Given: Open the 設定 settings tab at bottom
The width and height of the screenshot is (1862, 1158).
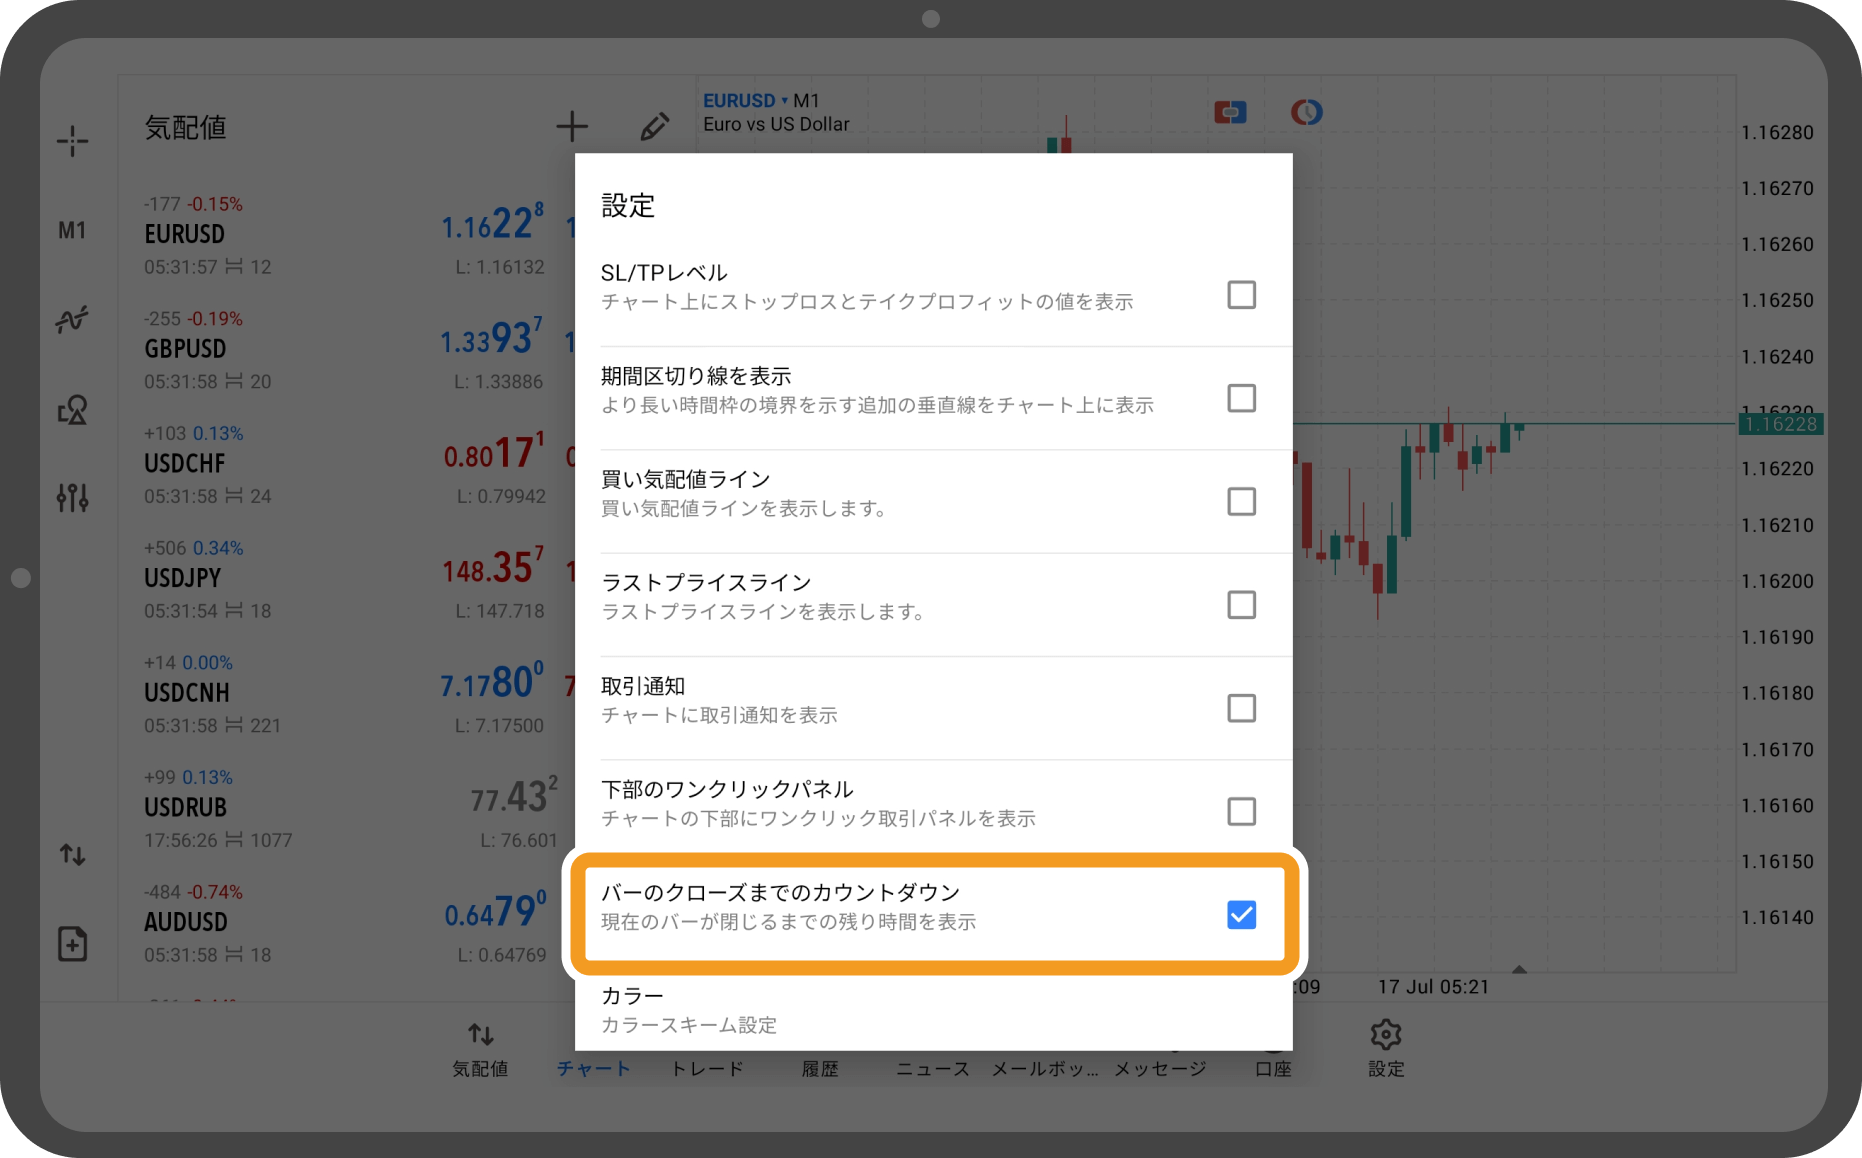Looking at the screenshot, I should [x=1386, y=1049].
